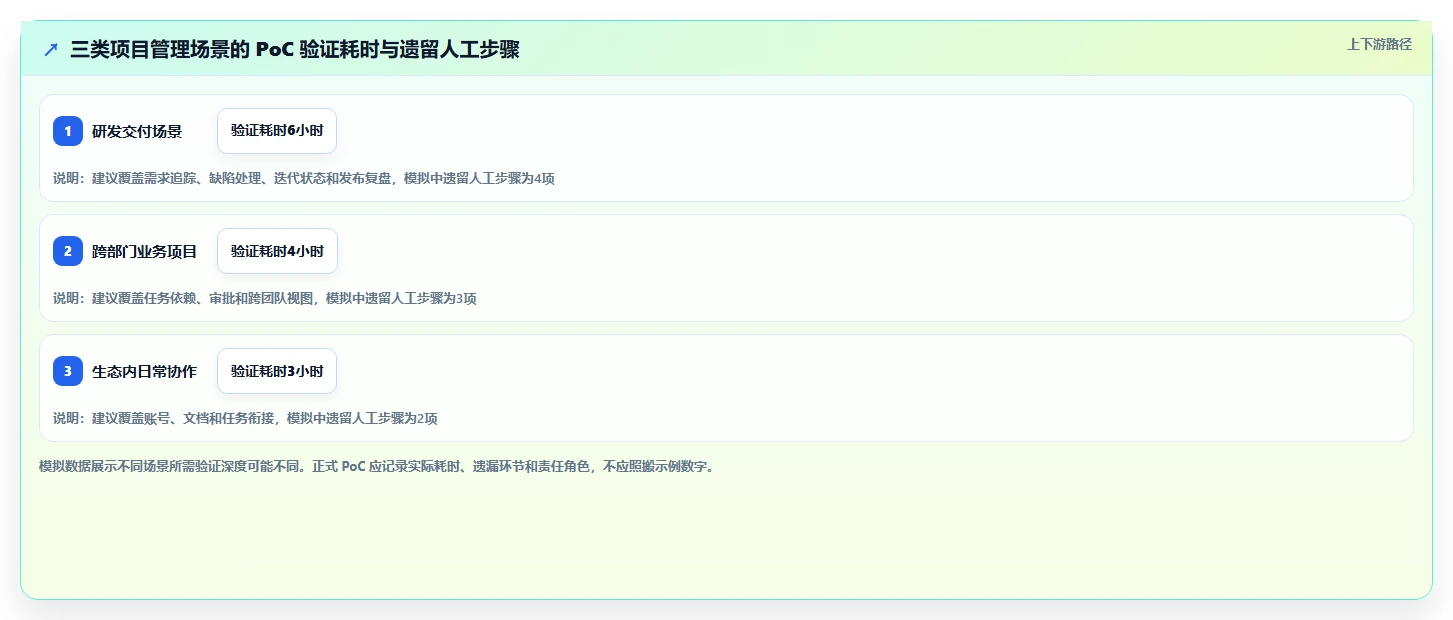Screen dimensions: 1453x620
Task: Click the description mentioning 遗留人工步骤为2项
Action: [245, 418]
